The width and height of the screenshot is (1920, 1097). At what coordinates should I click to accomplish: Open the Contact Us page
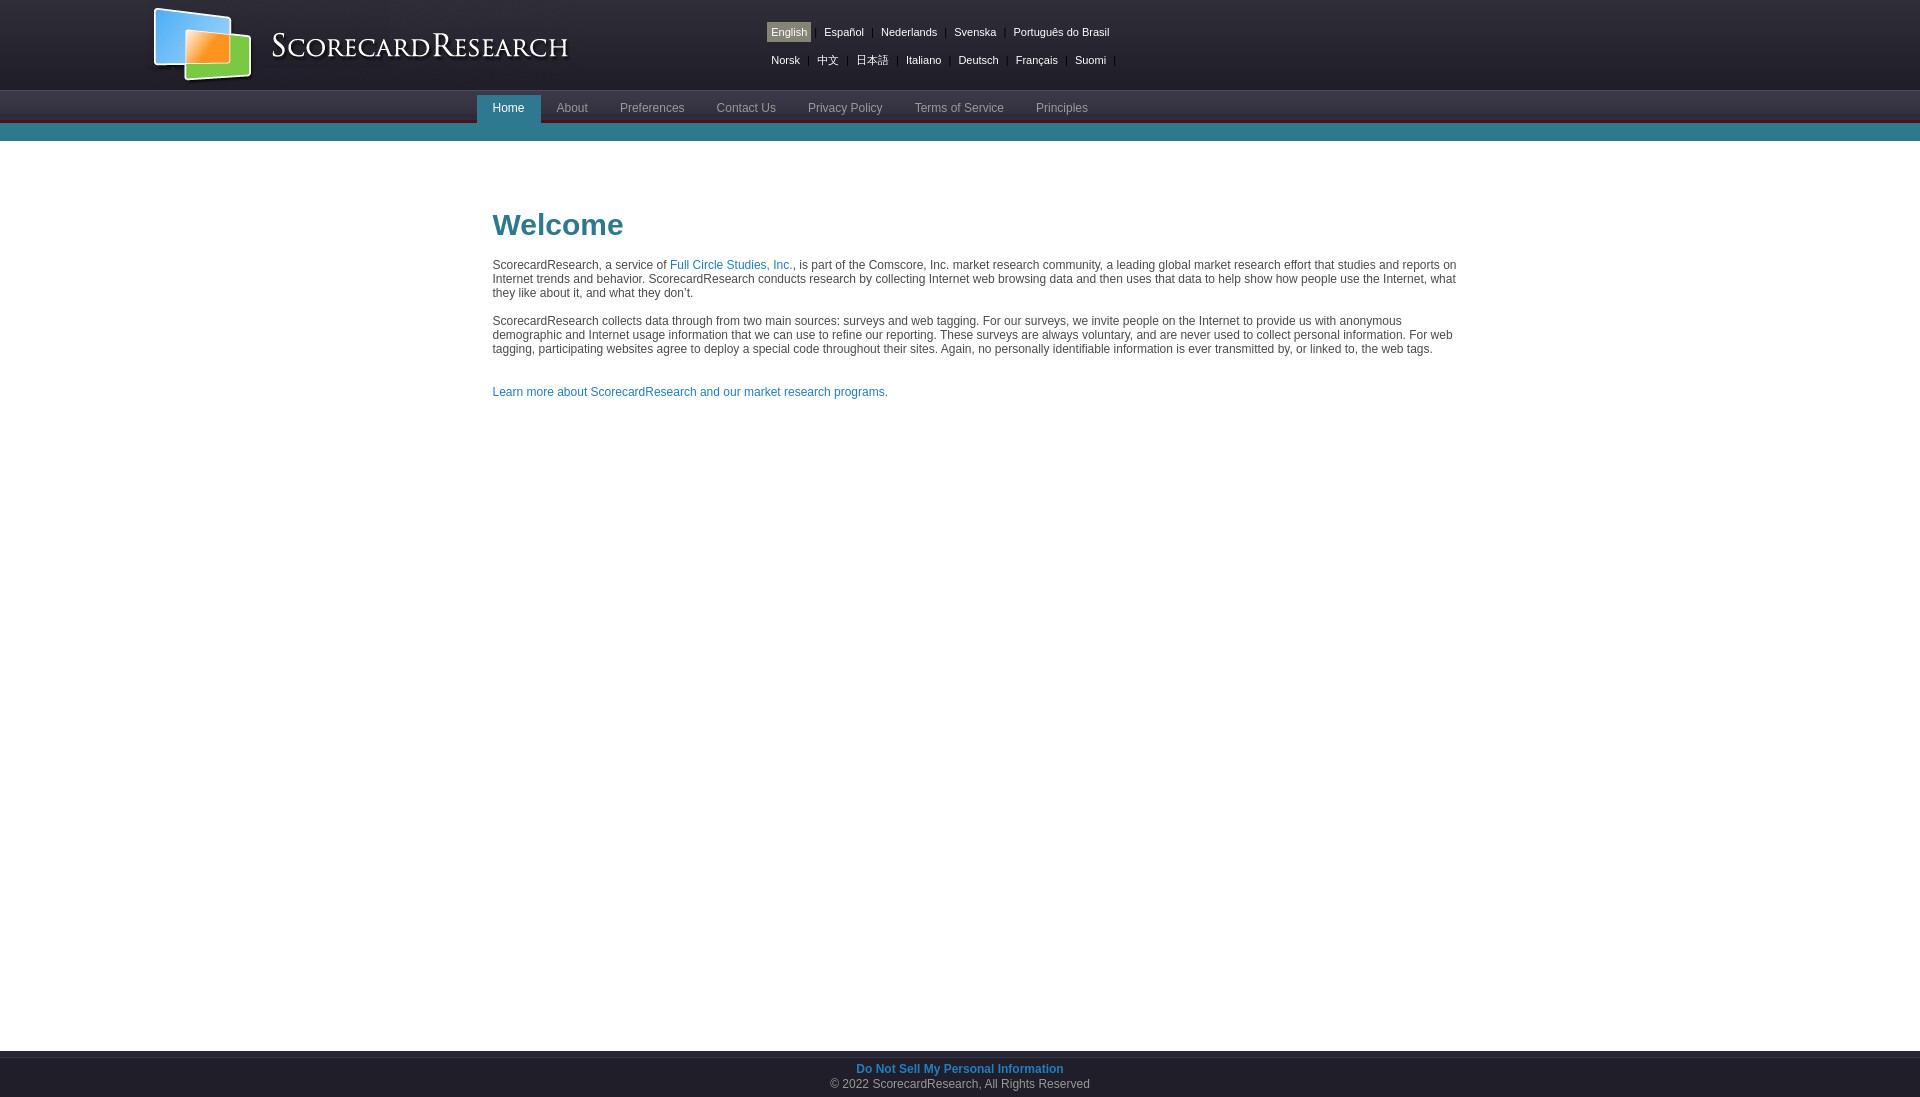tap(746, 108)
